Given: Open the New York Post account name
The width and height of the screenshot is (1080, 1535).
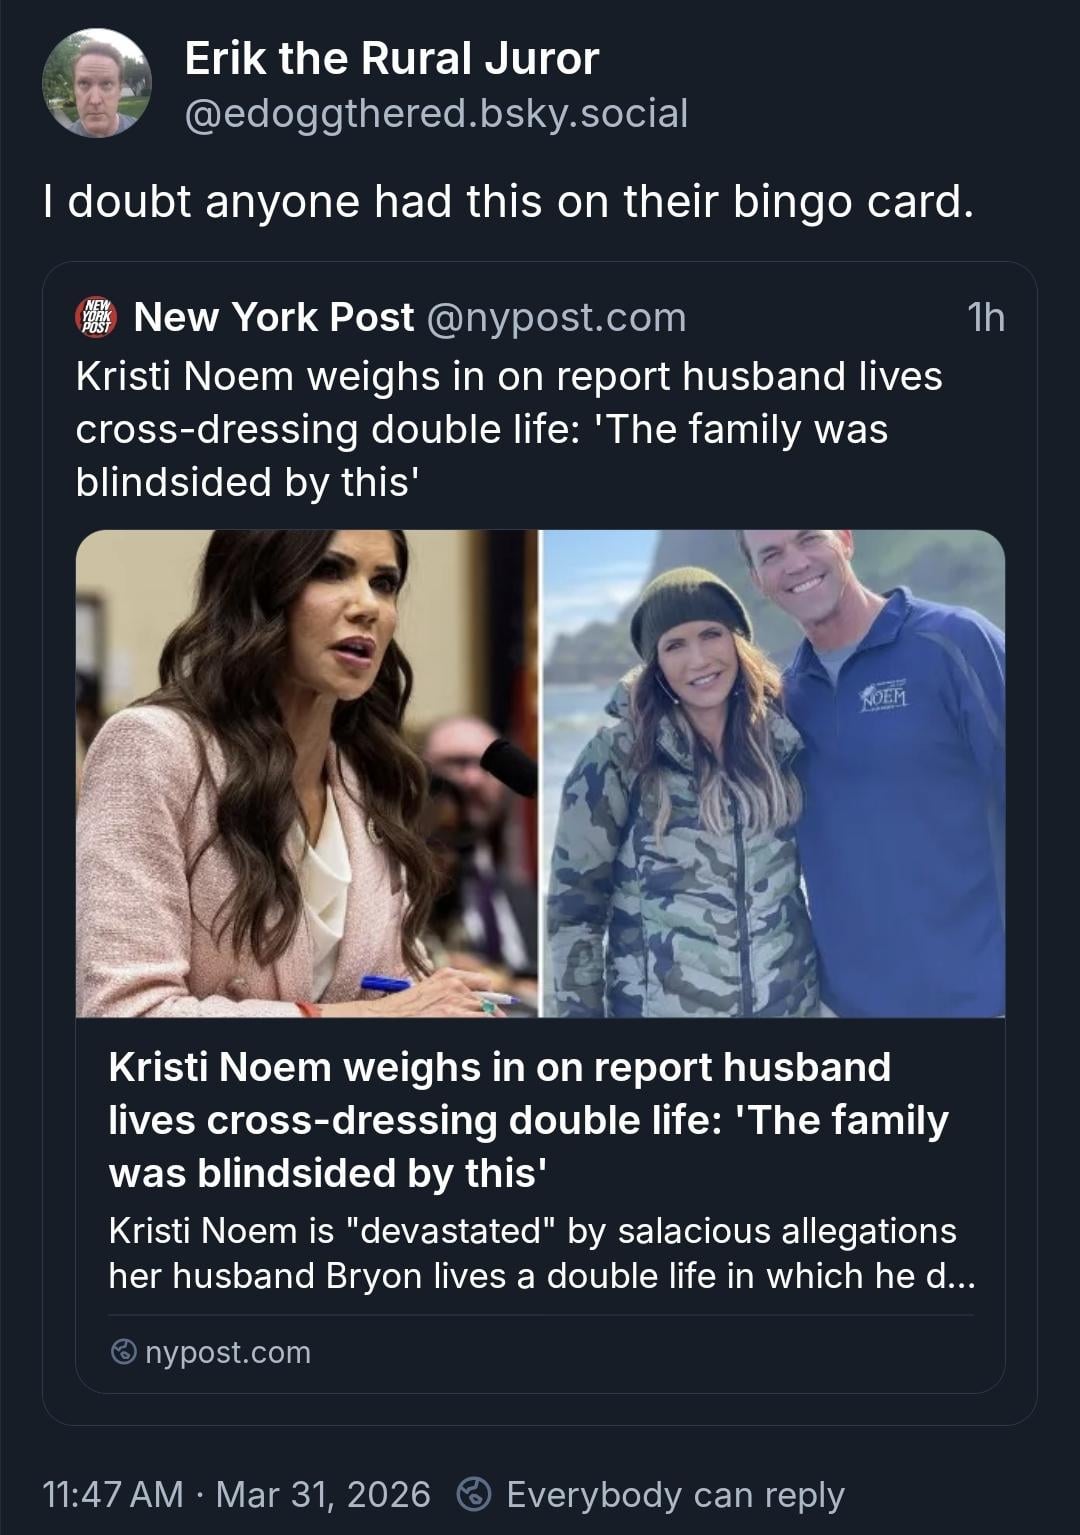Looking at the screenshot, I should [273, 317].
